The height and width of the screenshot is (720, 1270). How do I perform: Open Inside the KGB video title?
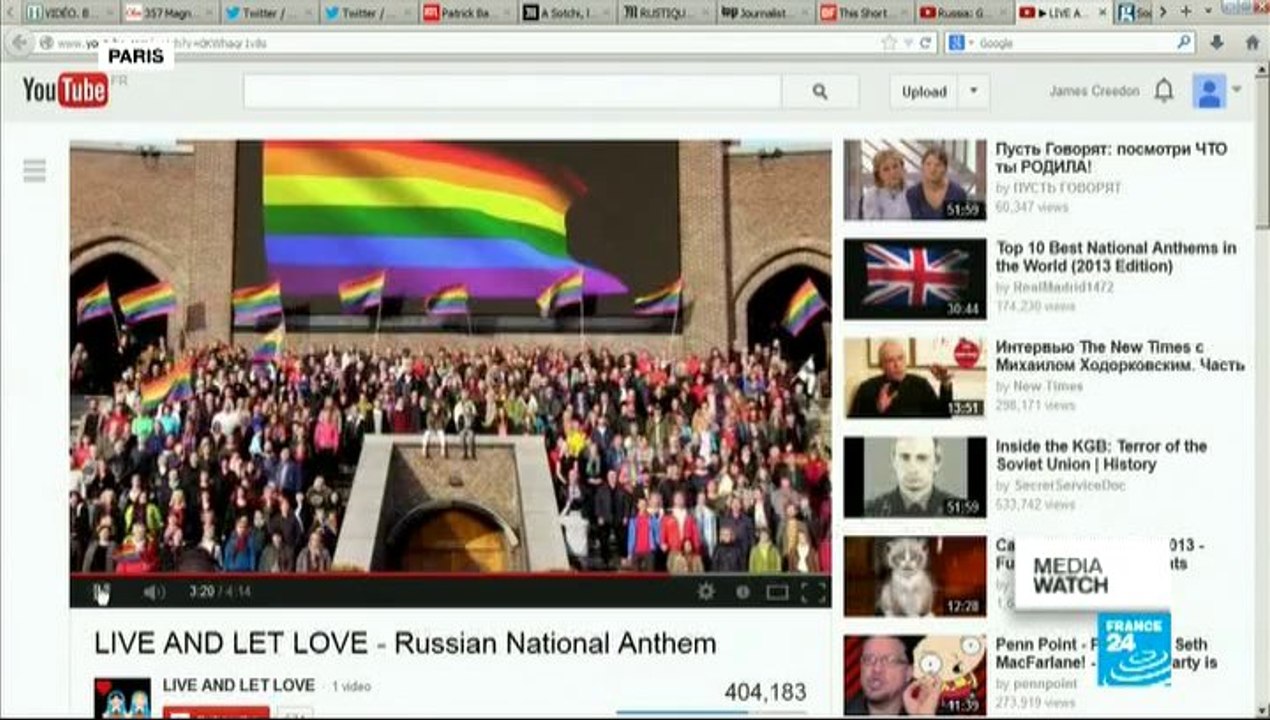[1101, 455]
